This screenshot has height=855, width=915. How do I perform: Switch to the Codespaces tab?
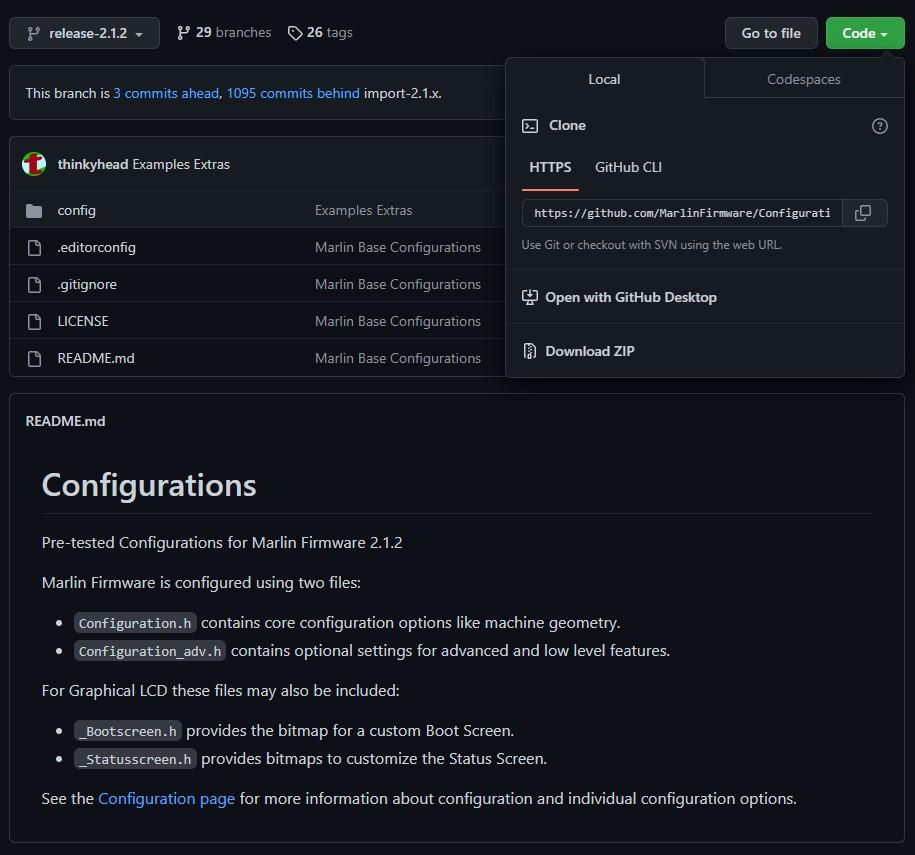804,79
